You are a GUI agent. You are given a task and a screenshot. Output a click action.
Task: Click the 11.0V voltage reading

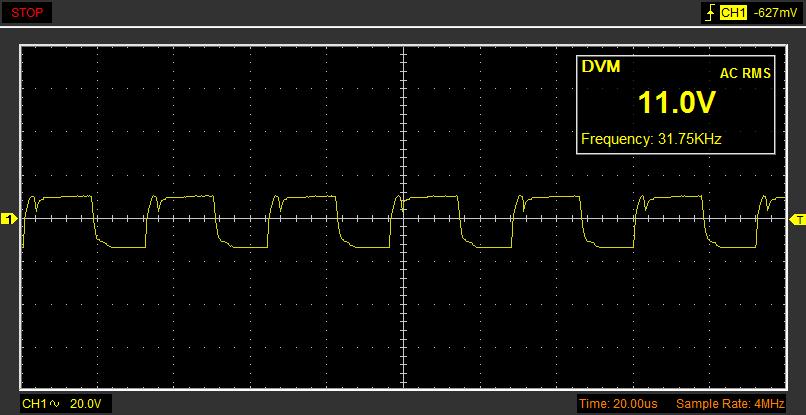point(677,103)
